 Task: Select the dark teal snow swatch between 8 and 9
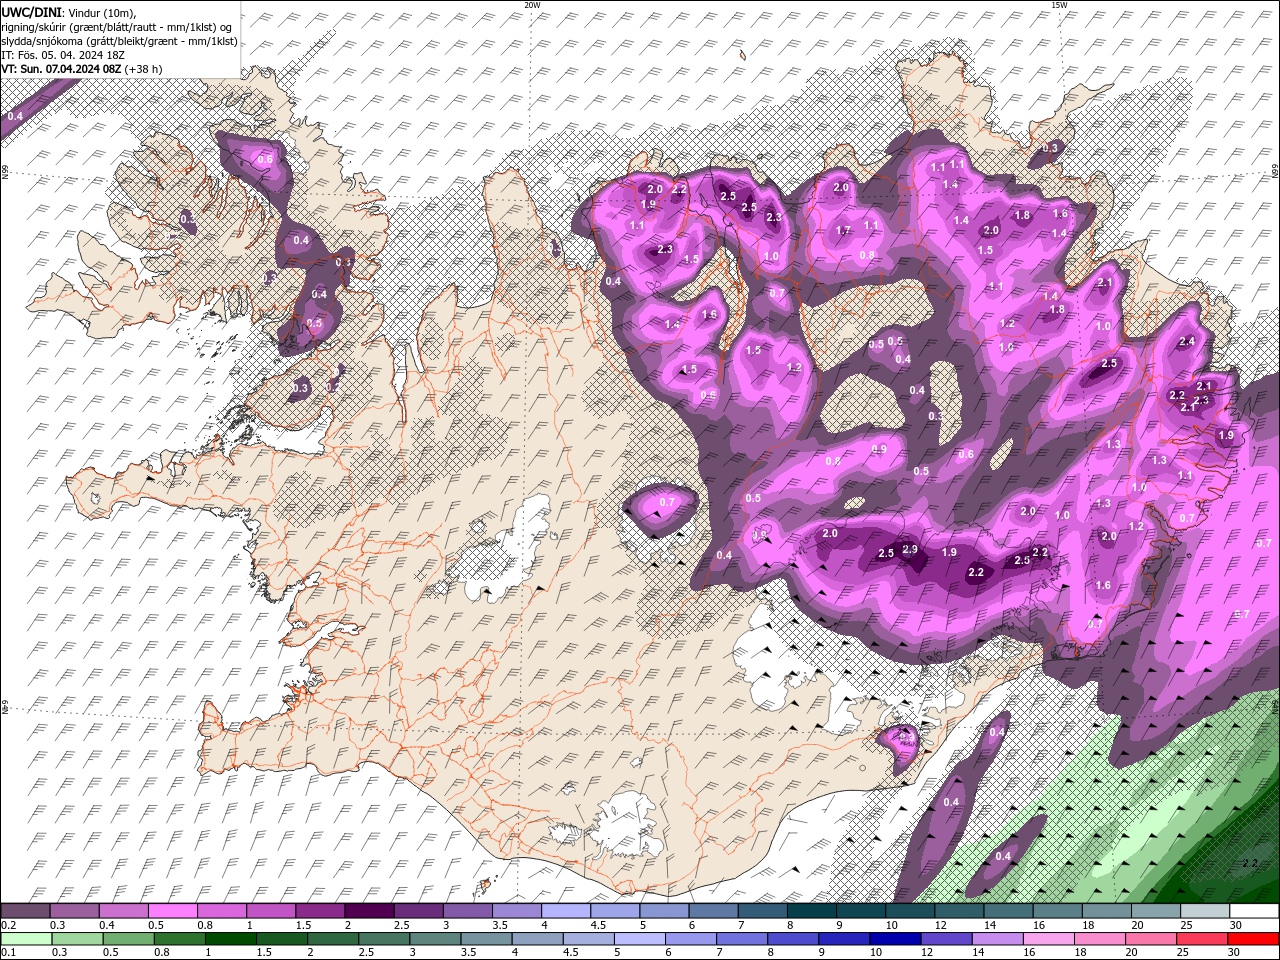point(811,911)
